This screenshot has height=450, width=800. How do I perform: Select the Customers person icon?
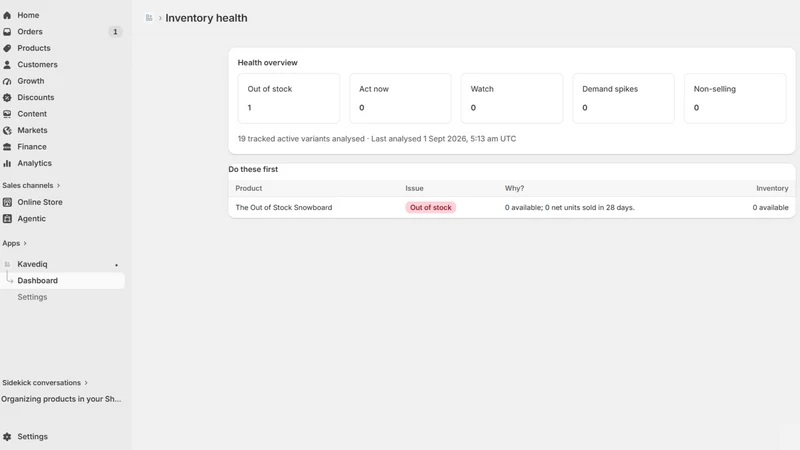click(x=7, y=65)
